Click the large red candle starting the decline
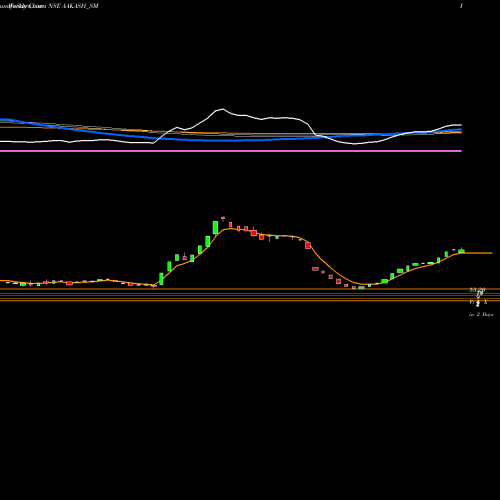The height and width of the screenshot is (500, 500). pos(308,245)
